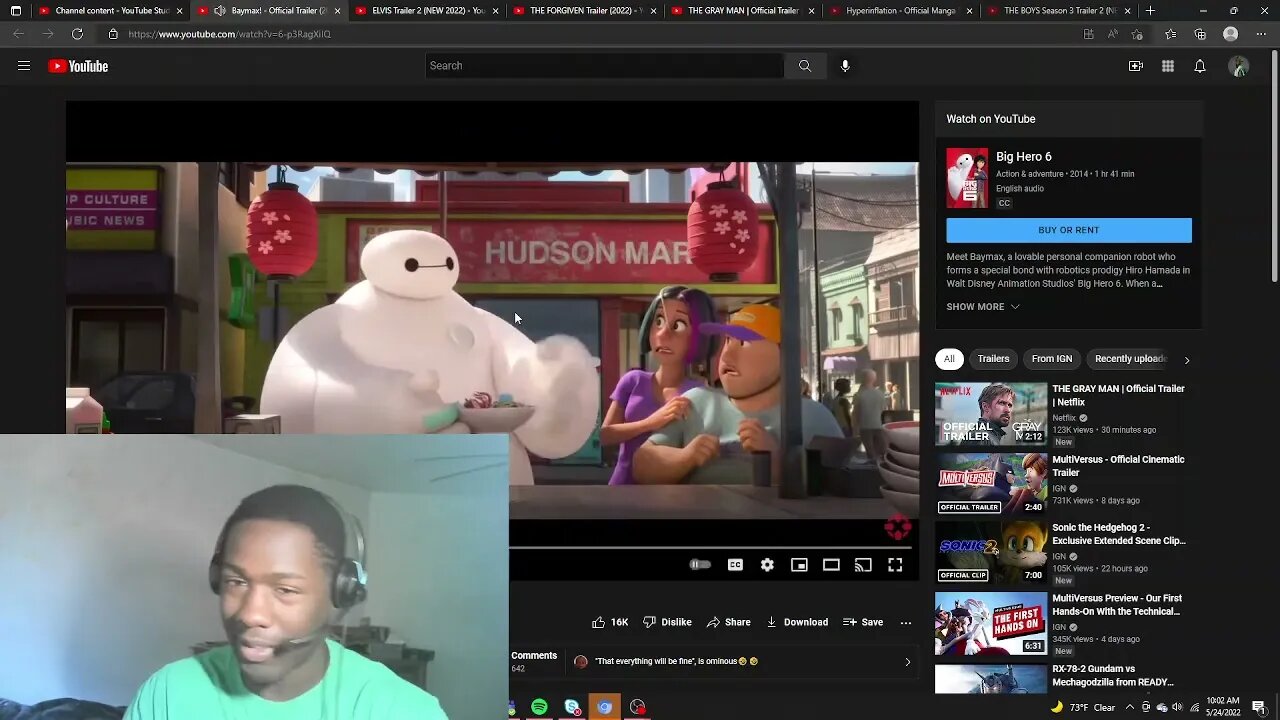Open the notifications bell
The height and width of the screenshot is (720, 1280).
click(1200, 66)
